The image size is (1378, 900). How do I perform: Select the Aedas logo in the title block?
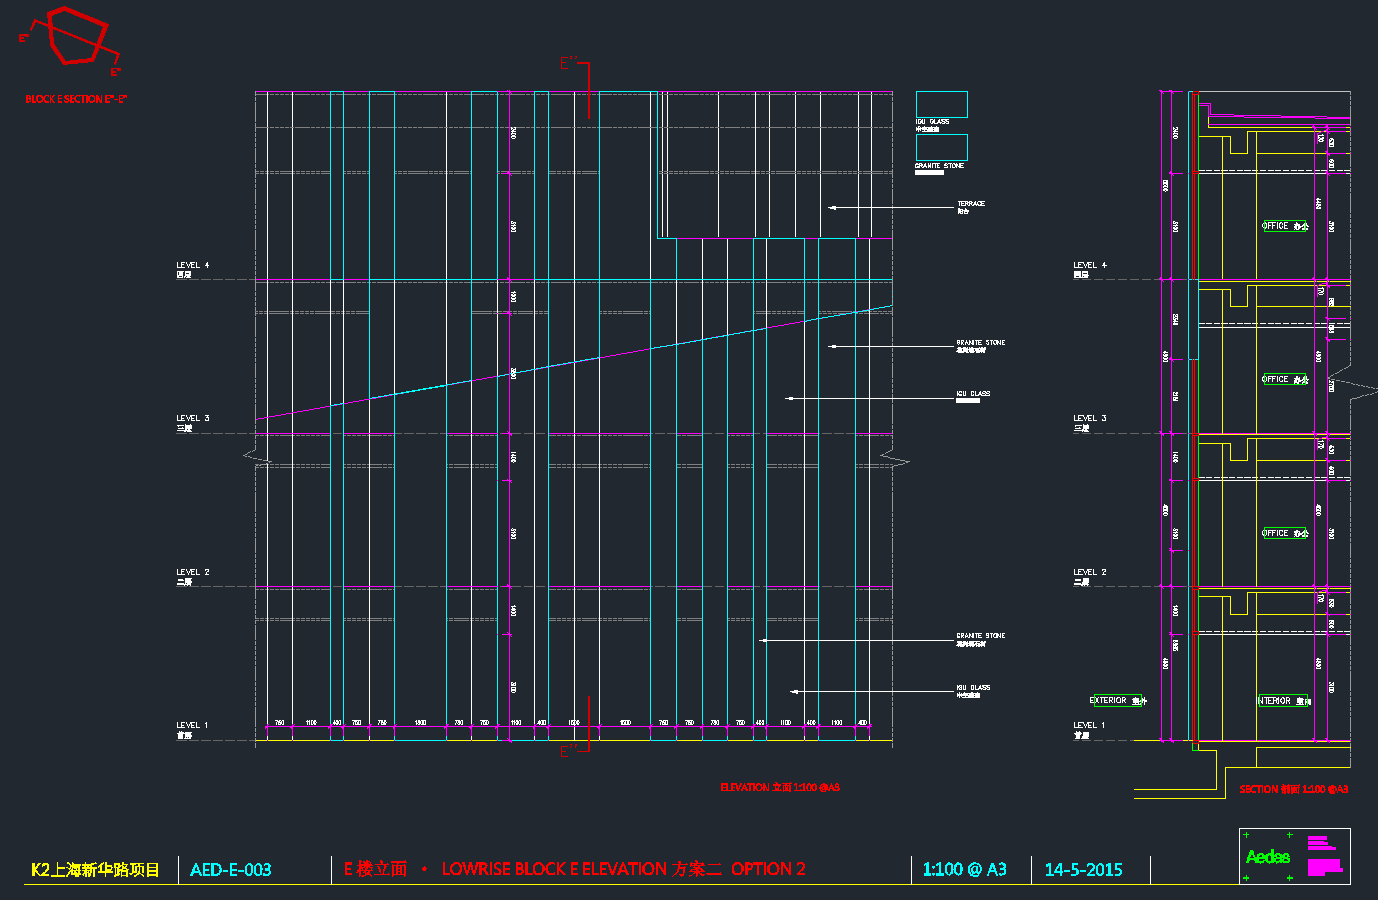[1267, 857]
